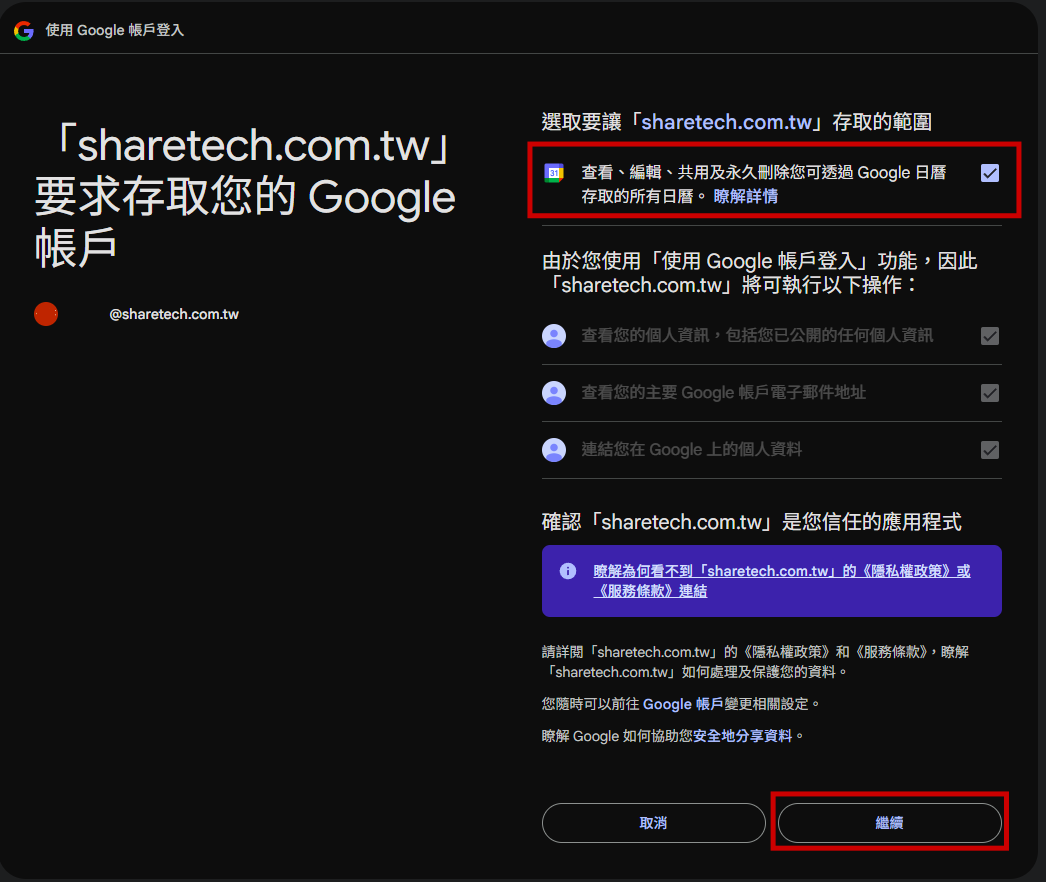Click the info icon in the purple notice
The image size is (1046, 882).
[x=568, y=571]
